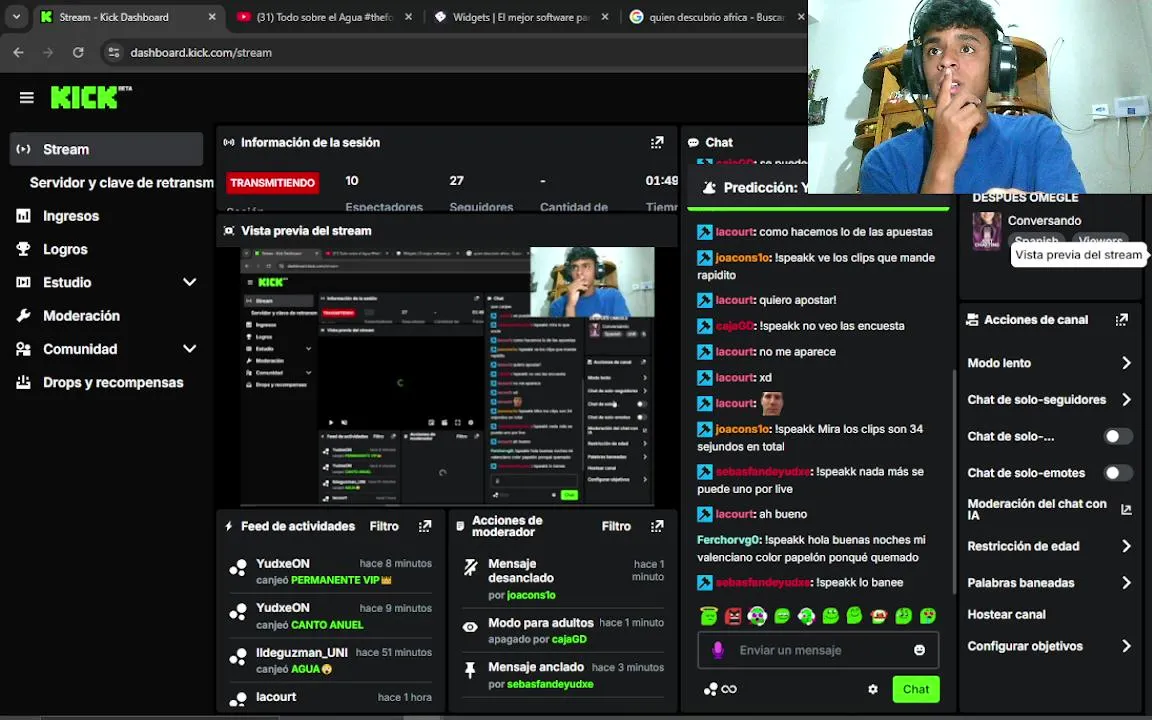The image size is (1152, 720).
Task: Open chat settings gear
Action: [873, 689]
